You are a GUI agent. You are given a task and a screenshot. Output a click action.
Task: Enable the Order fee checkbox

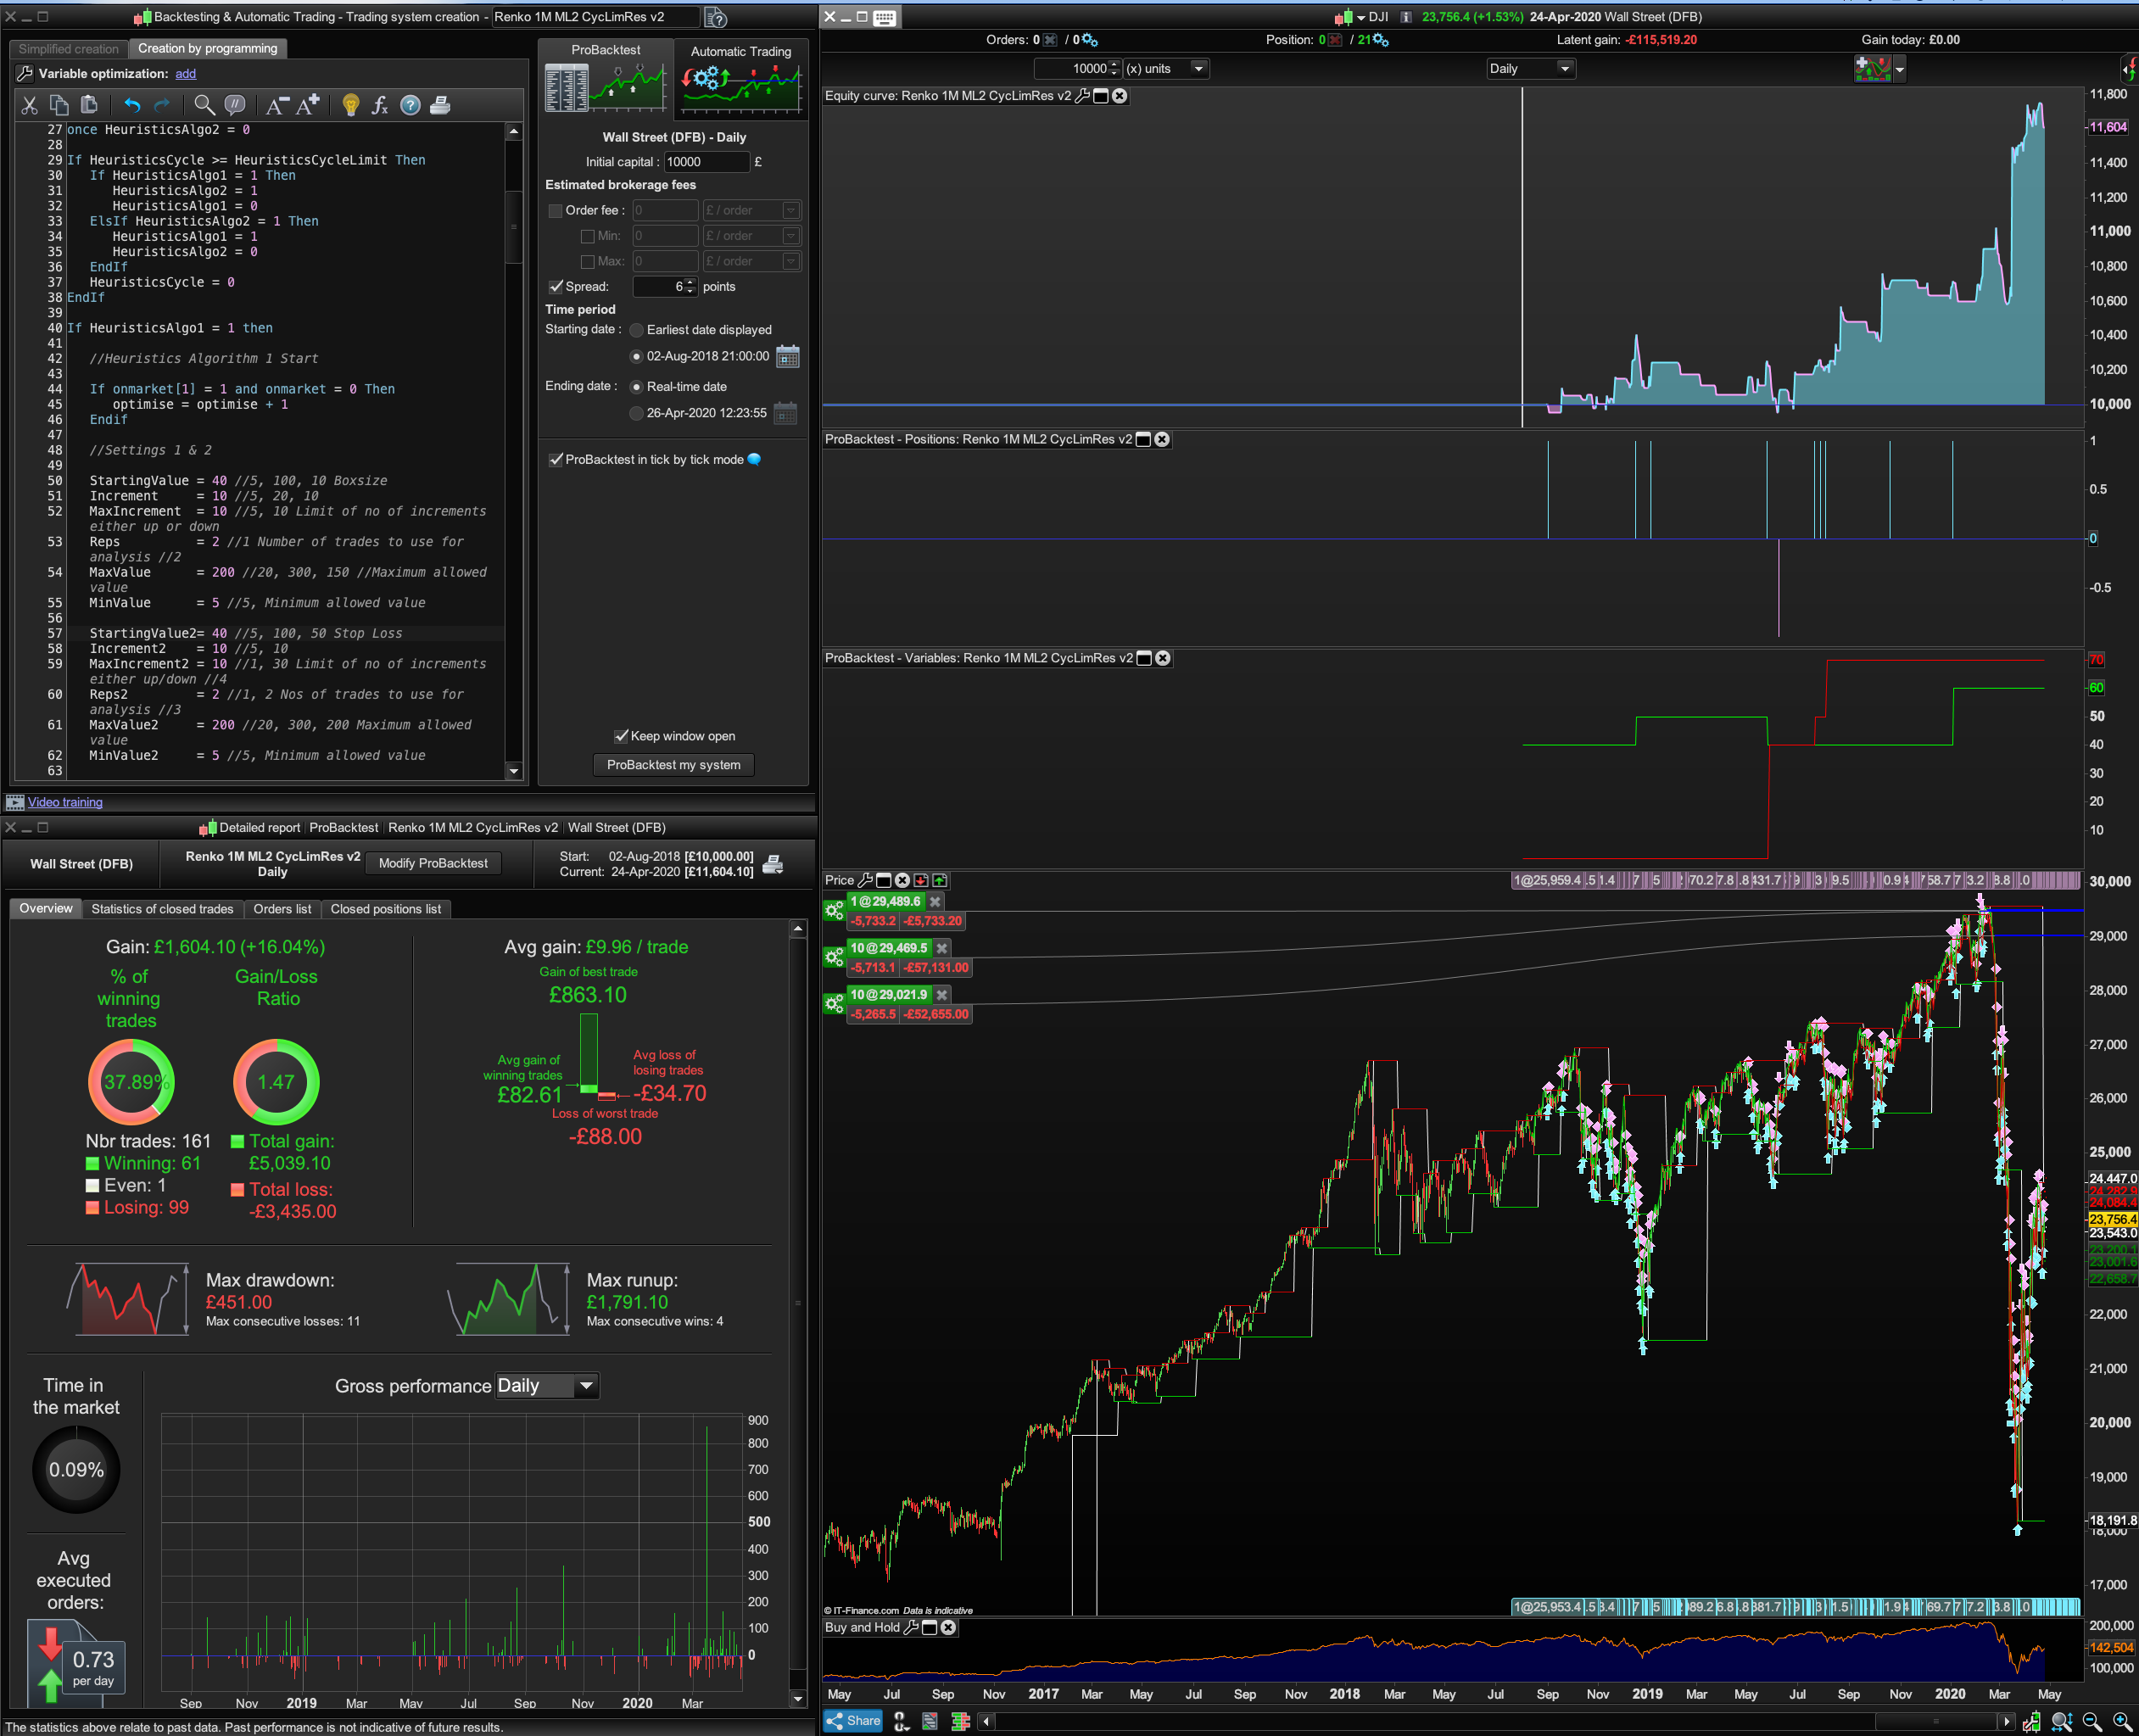click(556, 211)
